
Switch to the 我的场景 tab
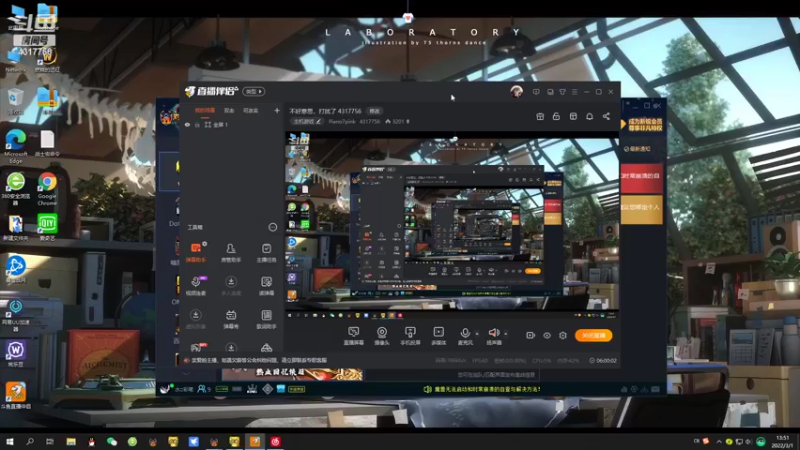pyautogui.click(x=205, y=110)
